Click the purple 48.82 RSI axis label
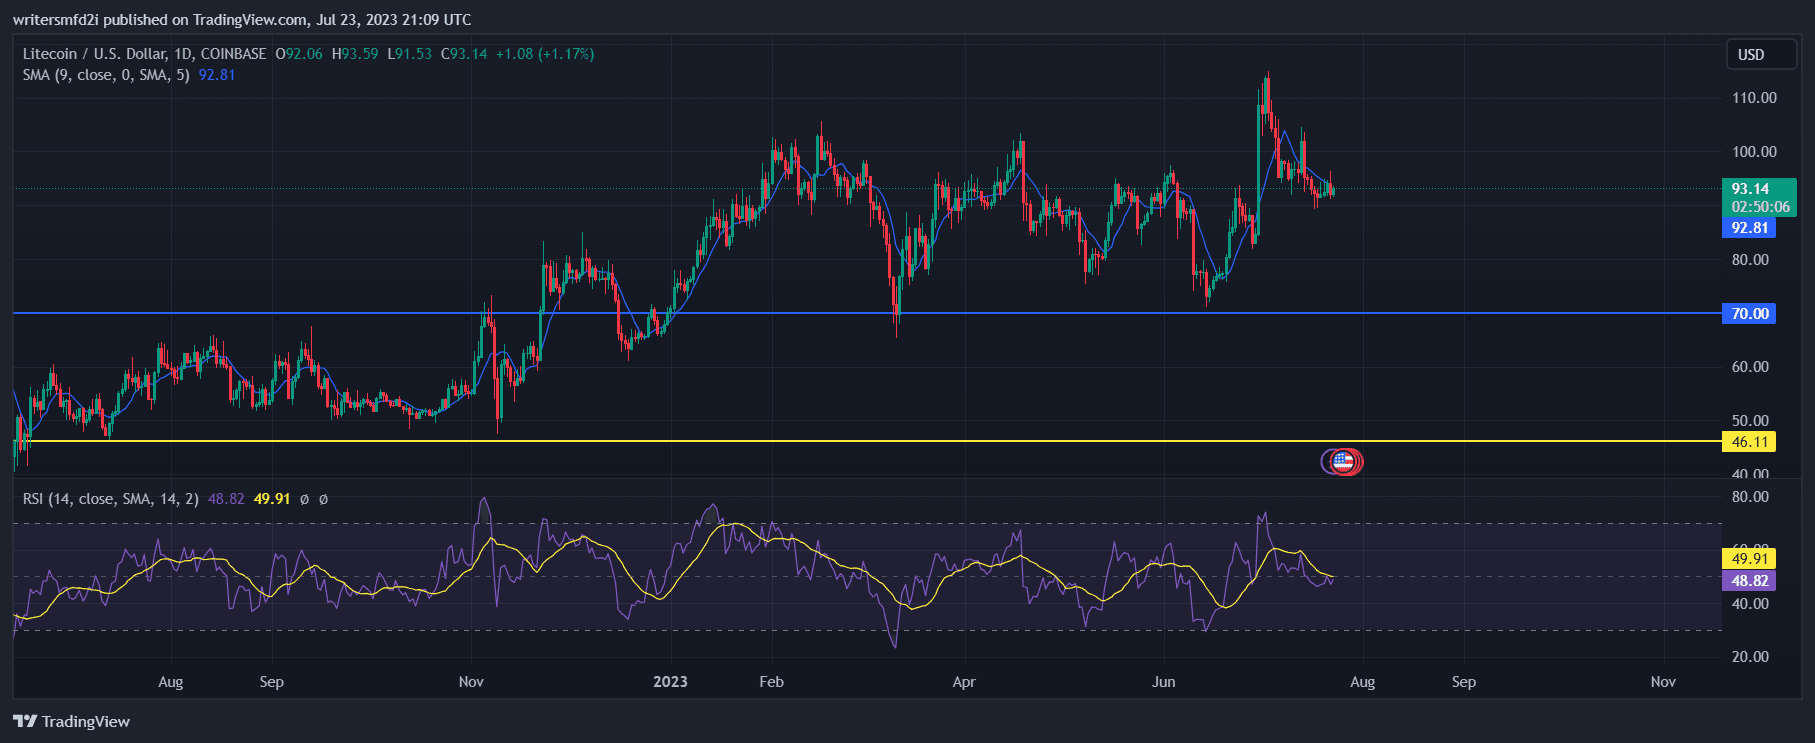Screen dimensions: 1815x743 (x=1748, y=580)
